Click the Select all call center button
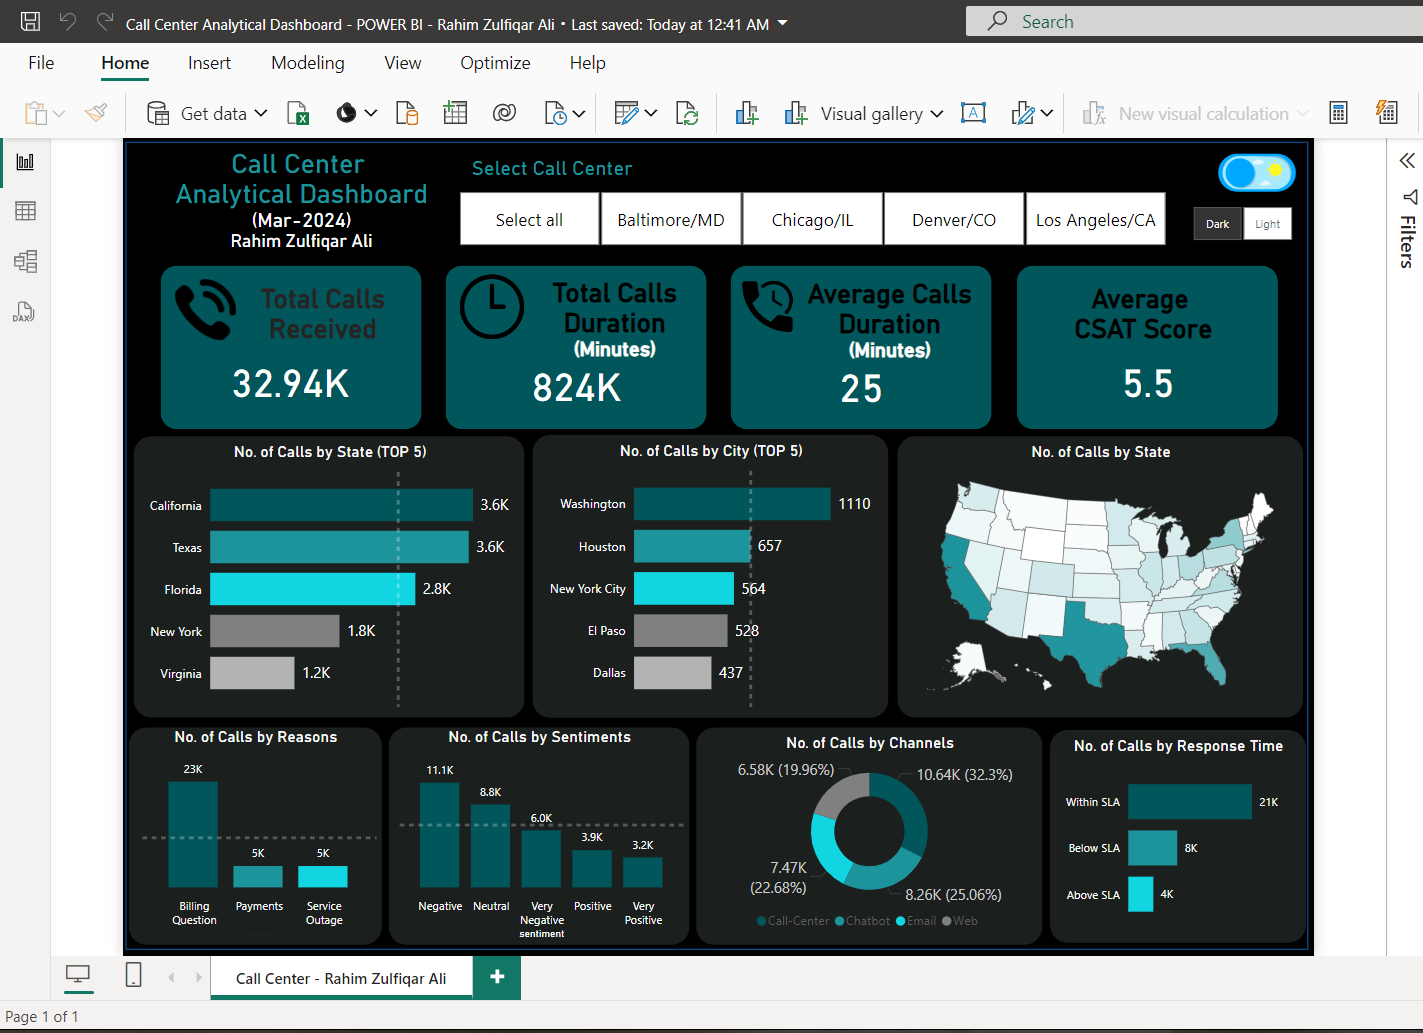This screenshot has width=1423, height=1033. [529, 218]
